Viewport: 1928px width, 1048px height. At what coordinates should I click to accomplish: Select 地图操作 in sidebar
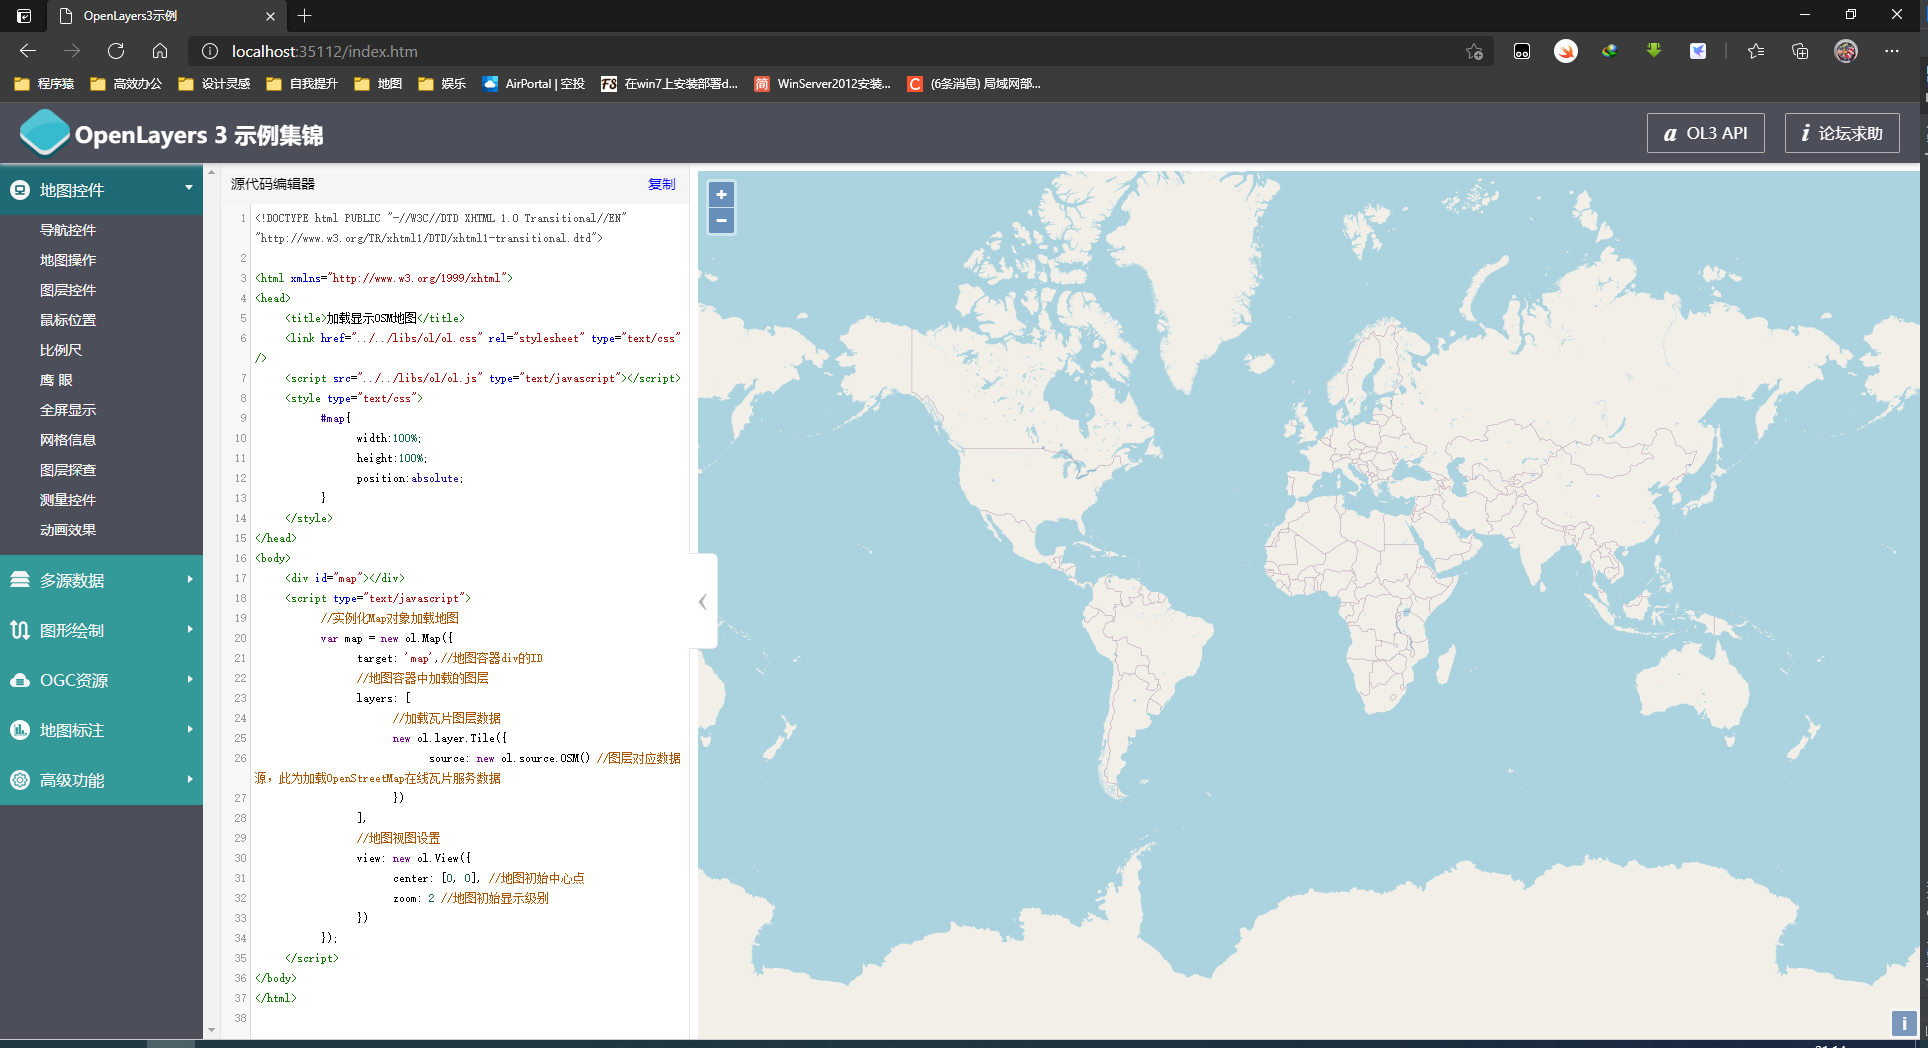point(68,260)
